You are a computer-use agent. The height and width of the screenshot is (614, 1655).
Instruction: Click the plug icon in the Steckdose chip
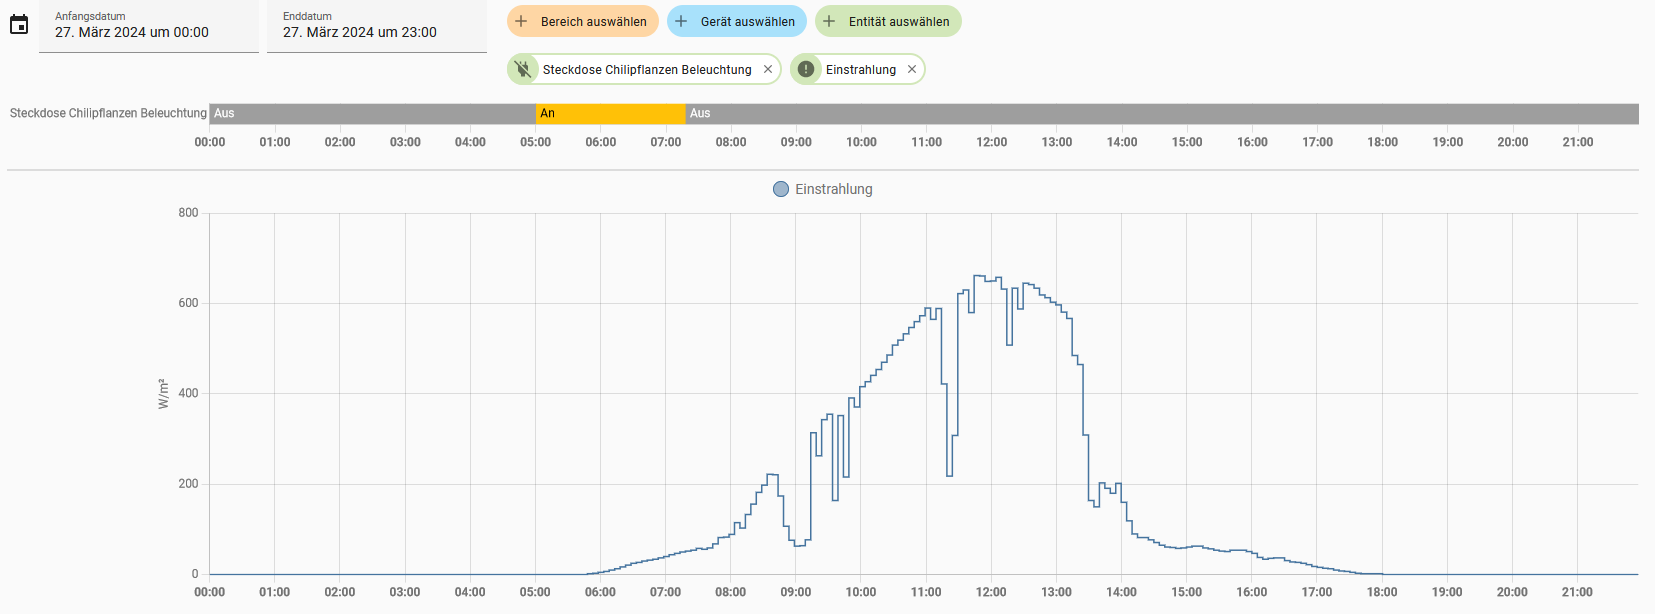tap(523, 69)
